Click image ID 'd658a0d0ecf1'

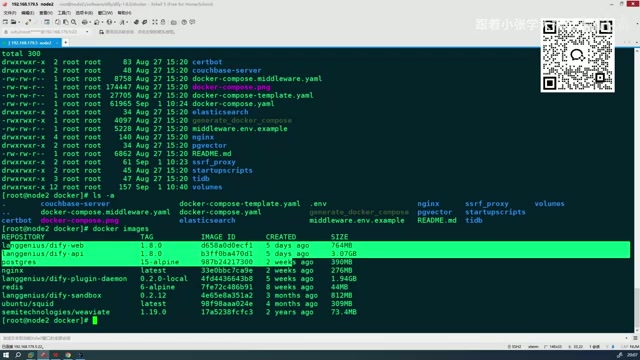[227, 245]
